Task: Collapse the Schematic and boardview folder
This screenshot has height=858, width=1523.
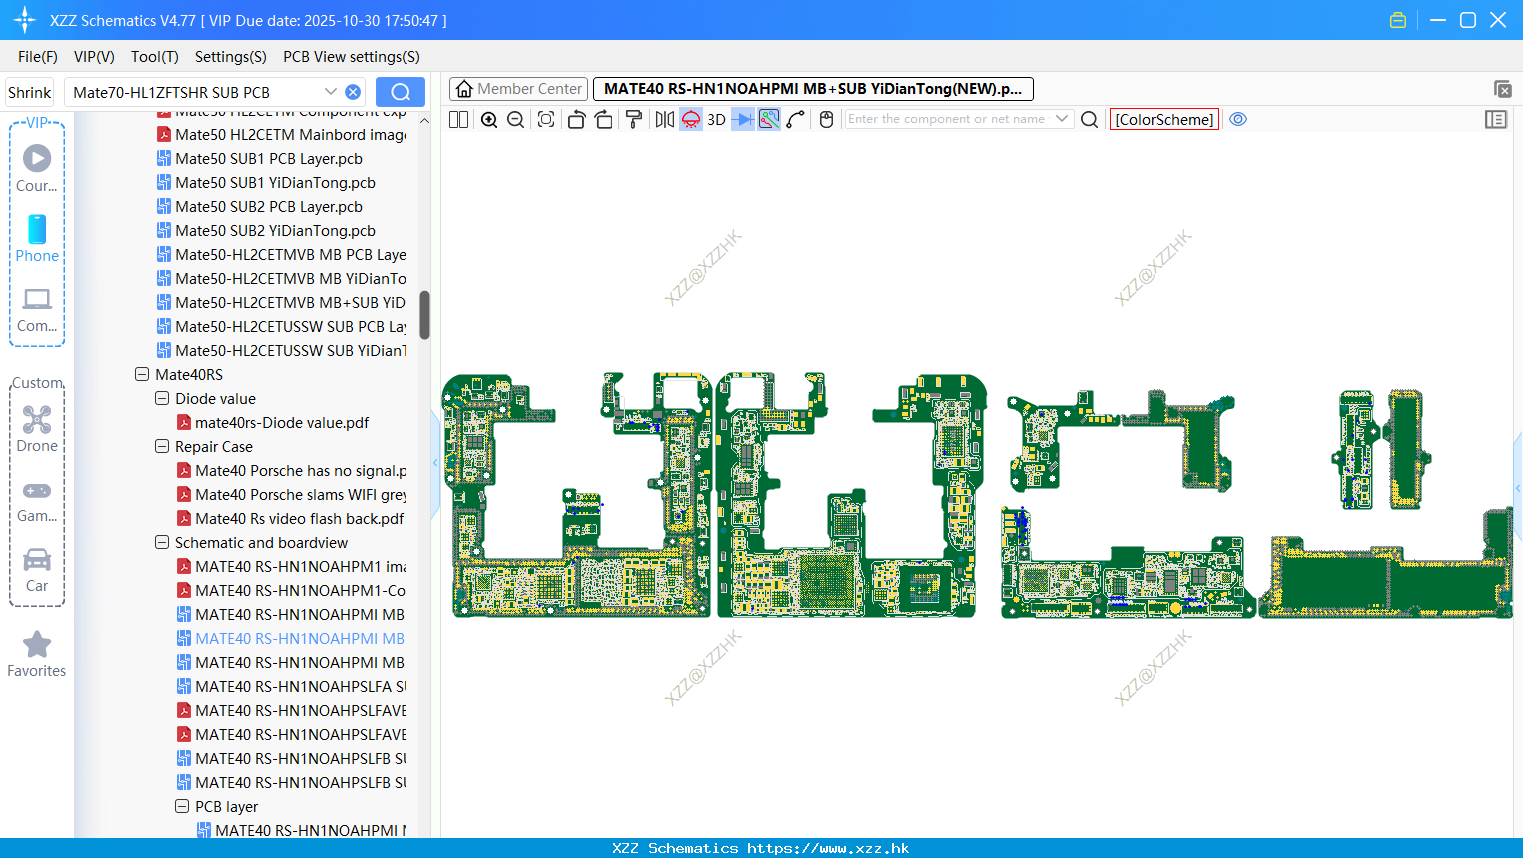Action: pos(162,543)
